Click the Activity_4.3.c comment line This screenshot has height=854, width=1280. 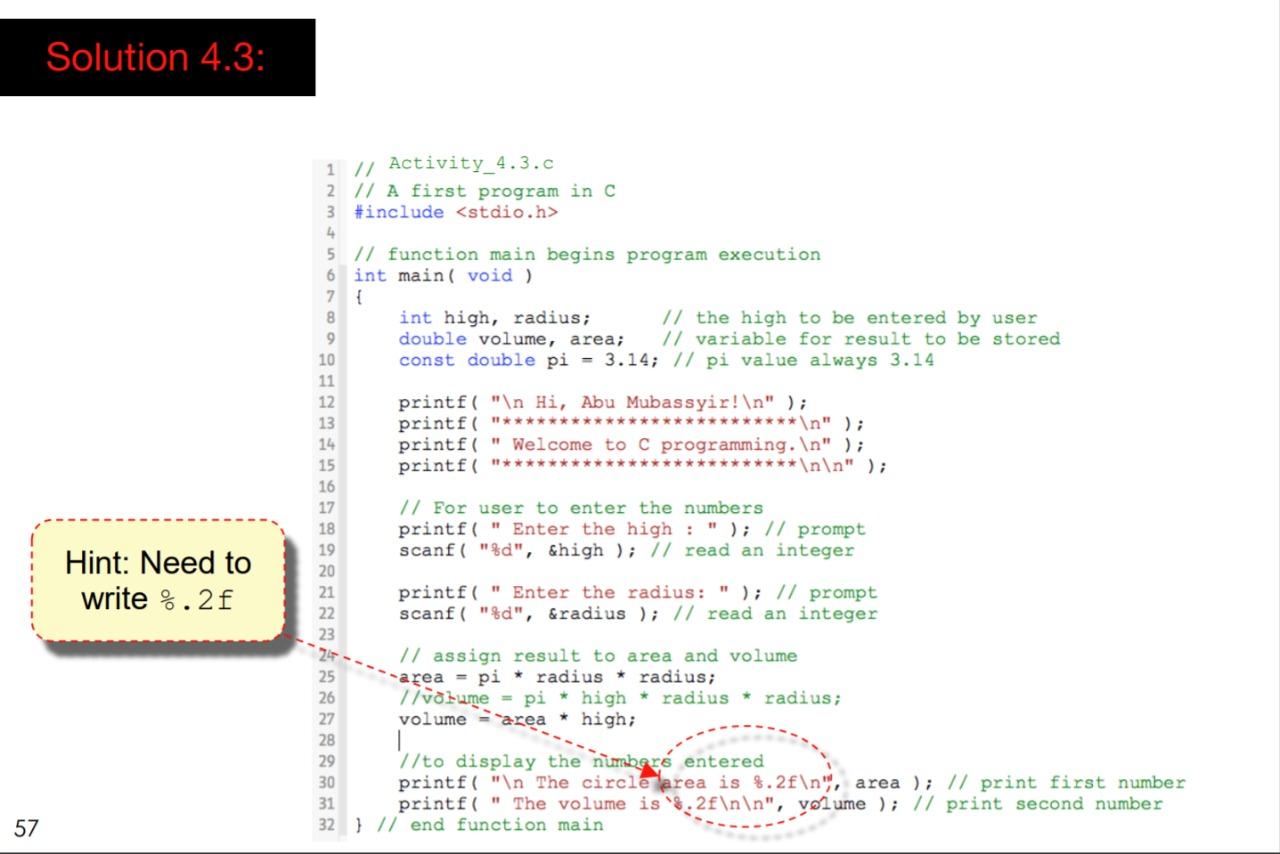(455, 163)
